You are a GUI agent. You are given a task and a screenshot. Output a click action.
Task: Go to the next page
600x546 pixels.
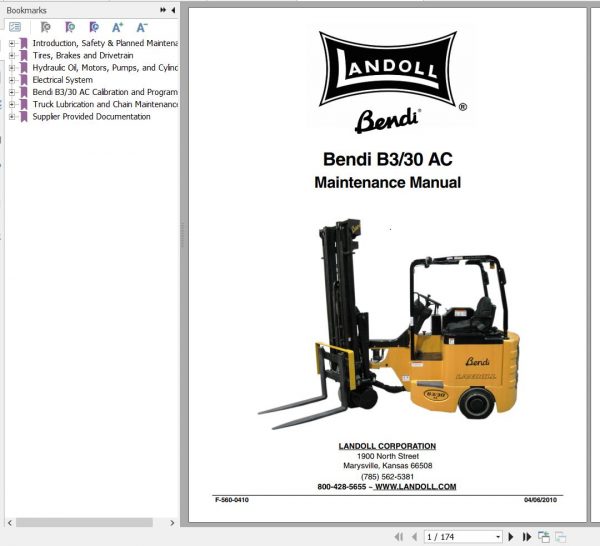pyautogui.click(x=510, y=537)
